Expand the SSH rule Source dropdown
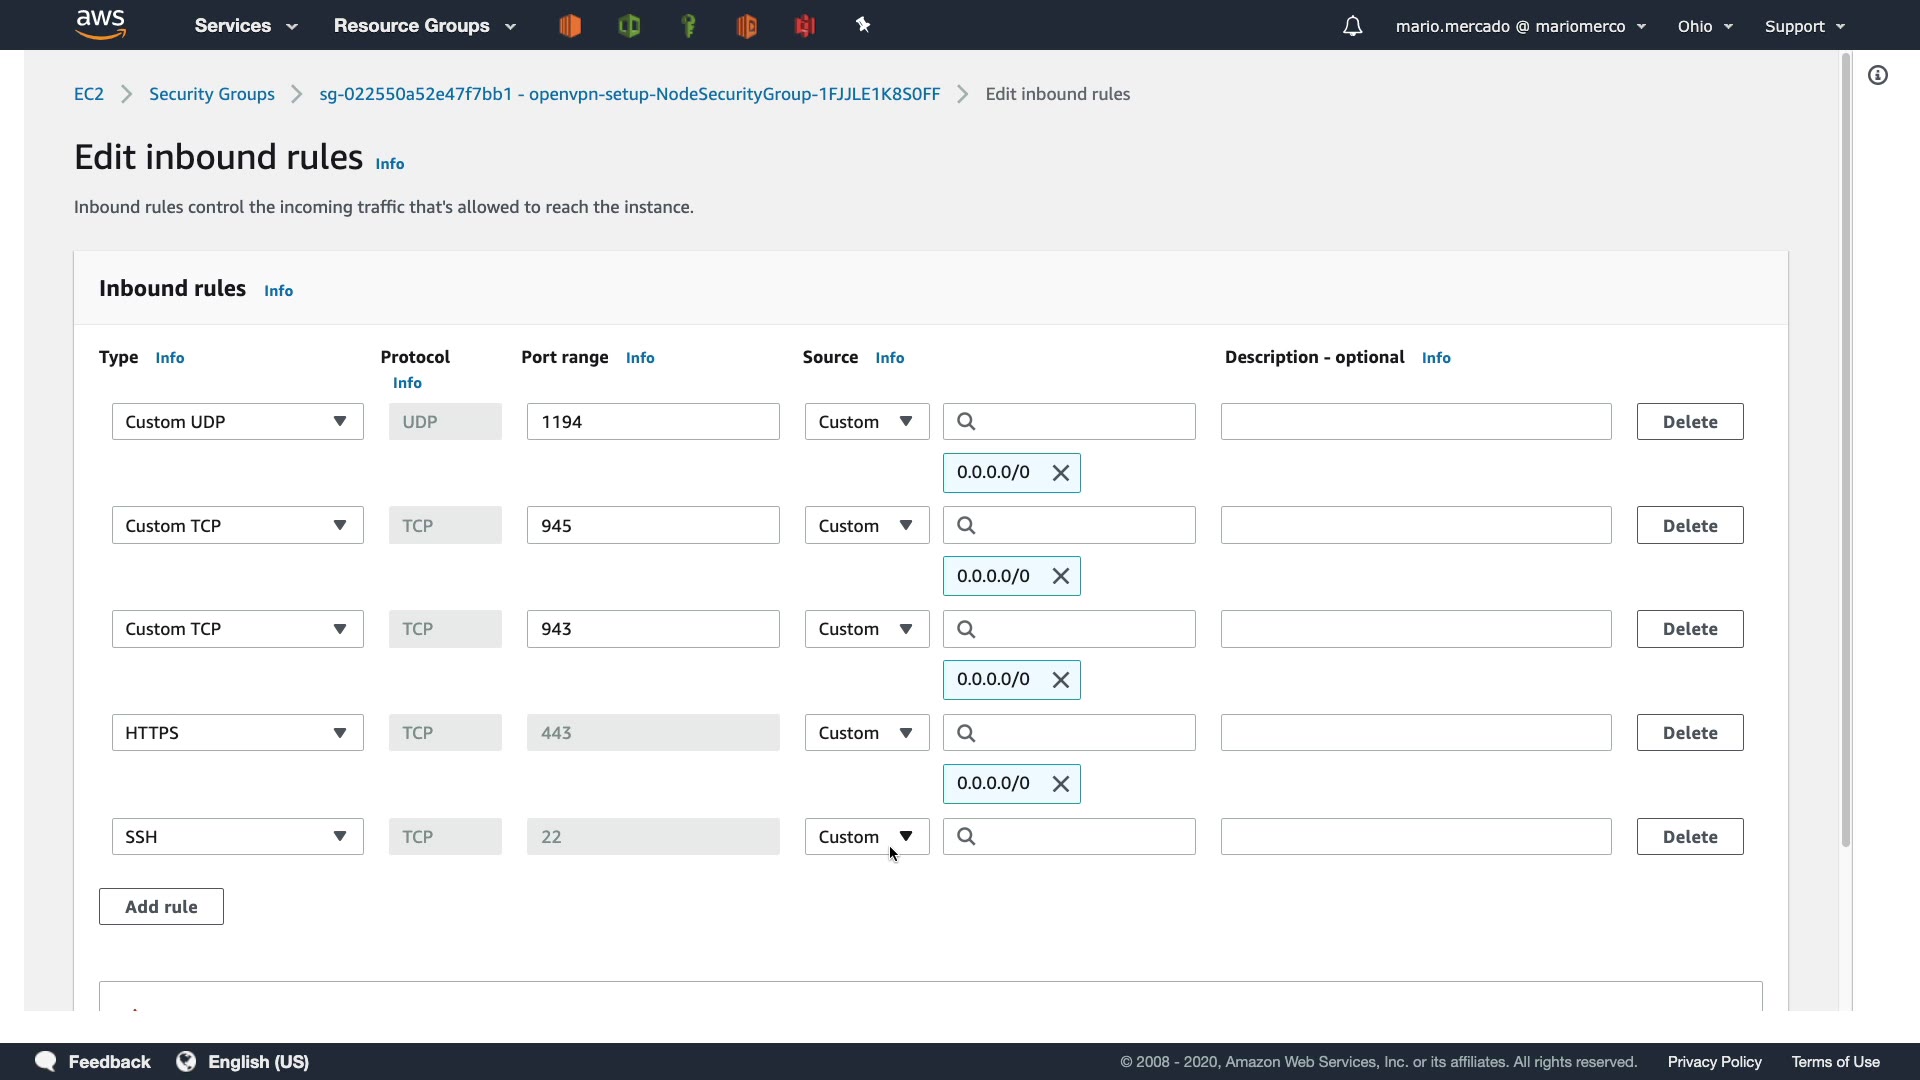 click(867, 837)
